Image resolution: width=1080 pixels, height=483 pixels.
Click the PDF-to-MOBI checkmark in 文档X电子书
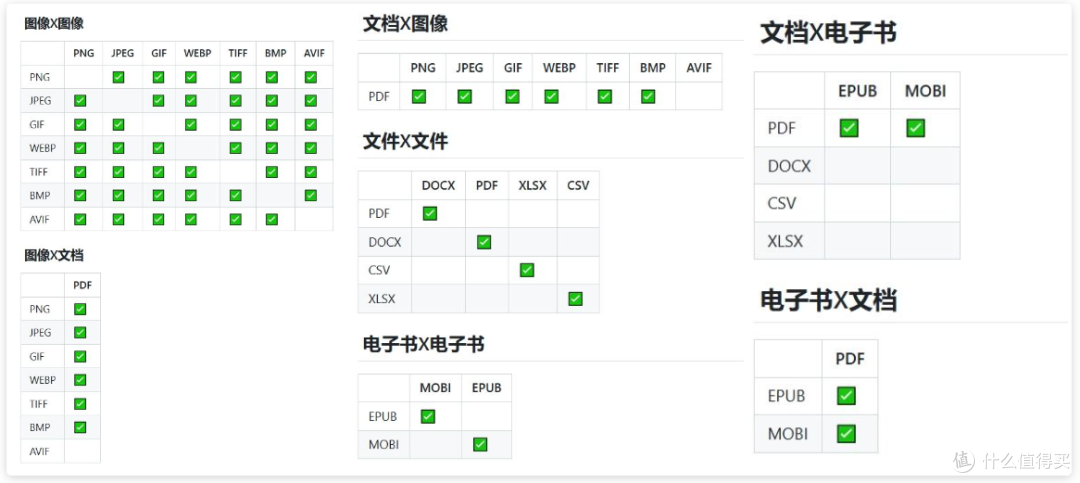click(915, 128)
